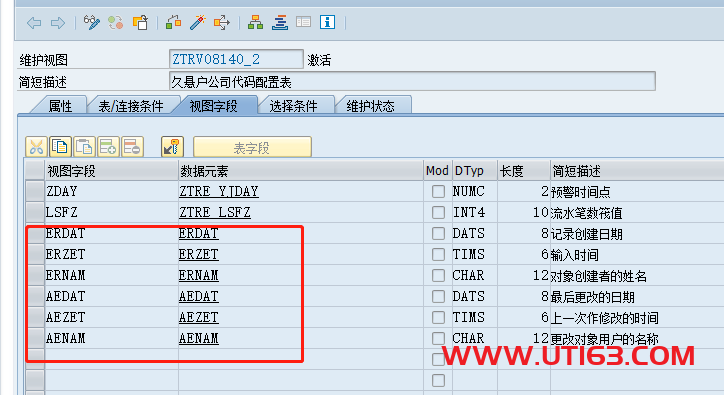This screenshot has width=724, height=395.
Task: Click the Insert row icon above table
Action: [108, 147]
